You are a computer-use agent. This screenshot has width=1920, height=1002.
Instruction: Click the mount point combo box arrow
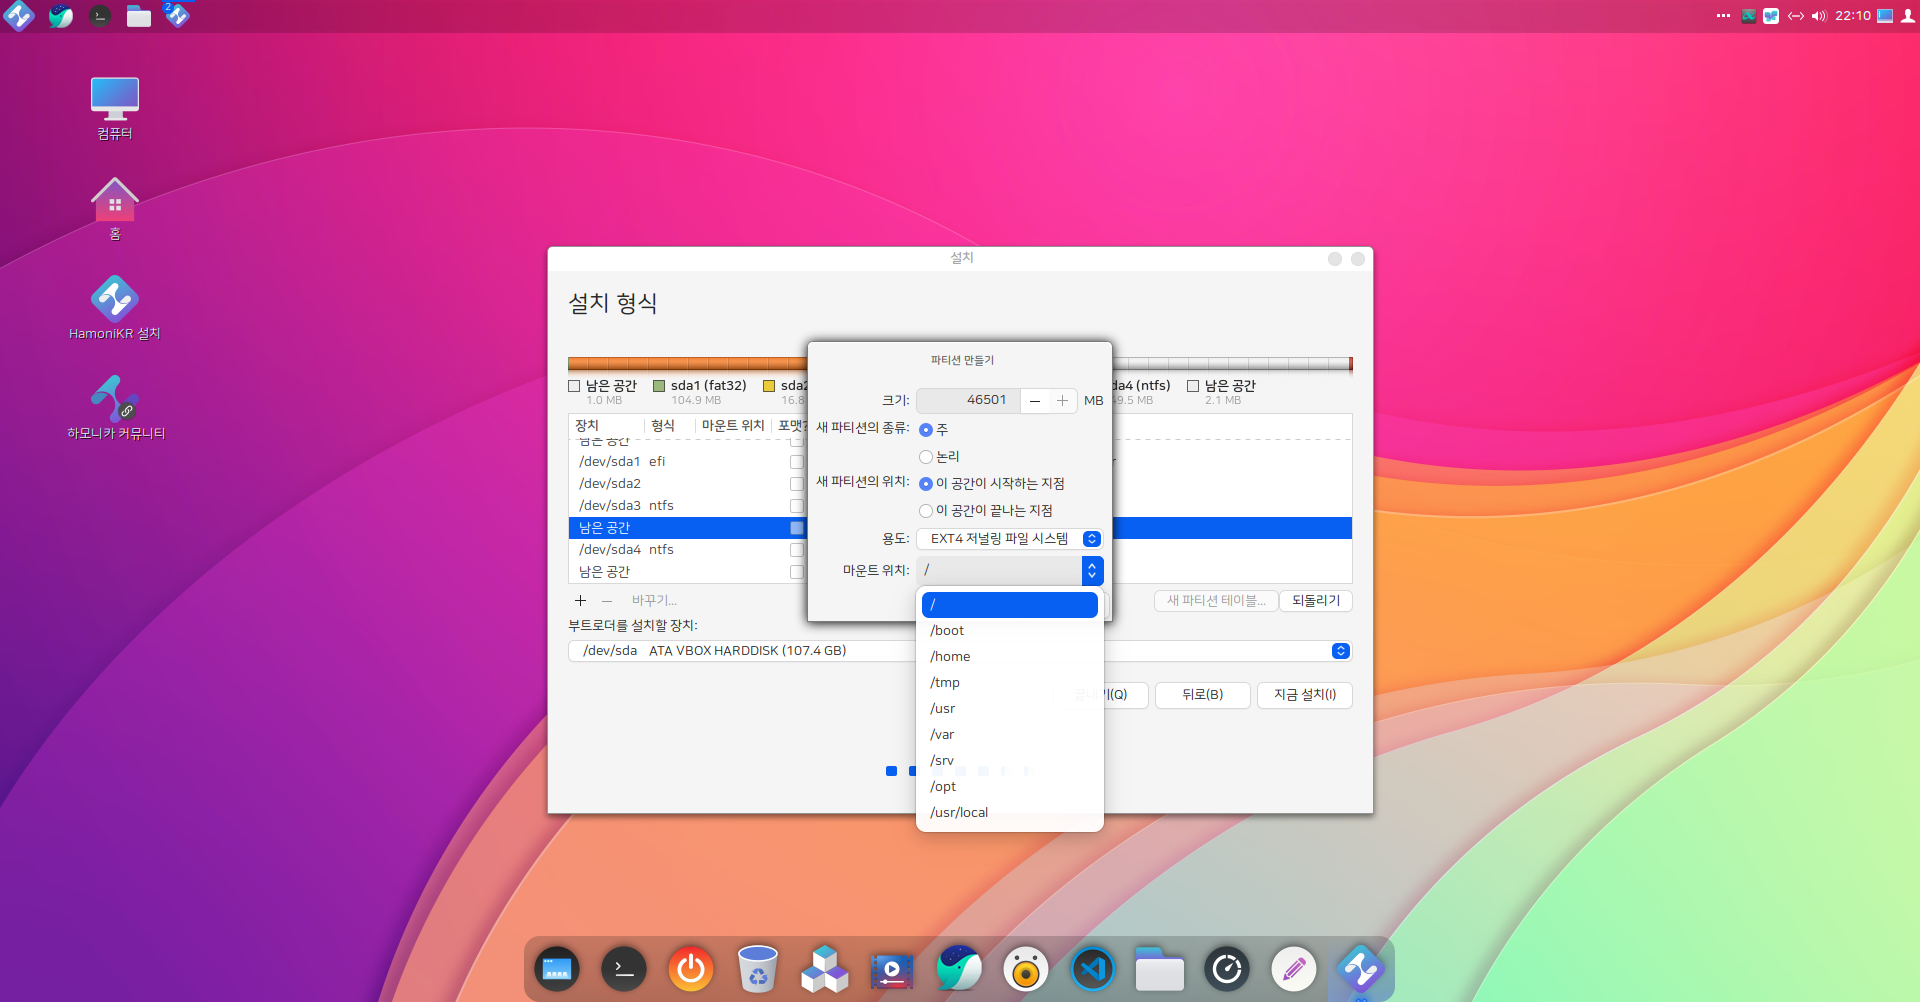[1092, 571]
